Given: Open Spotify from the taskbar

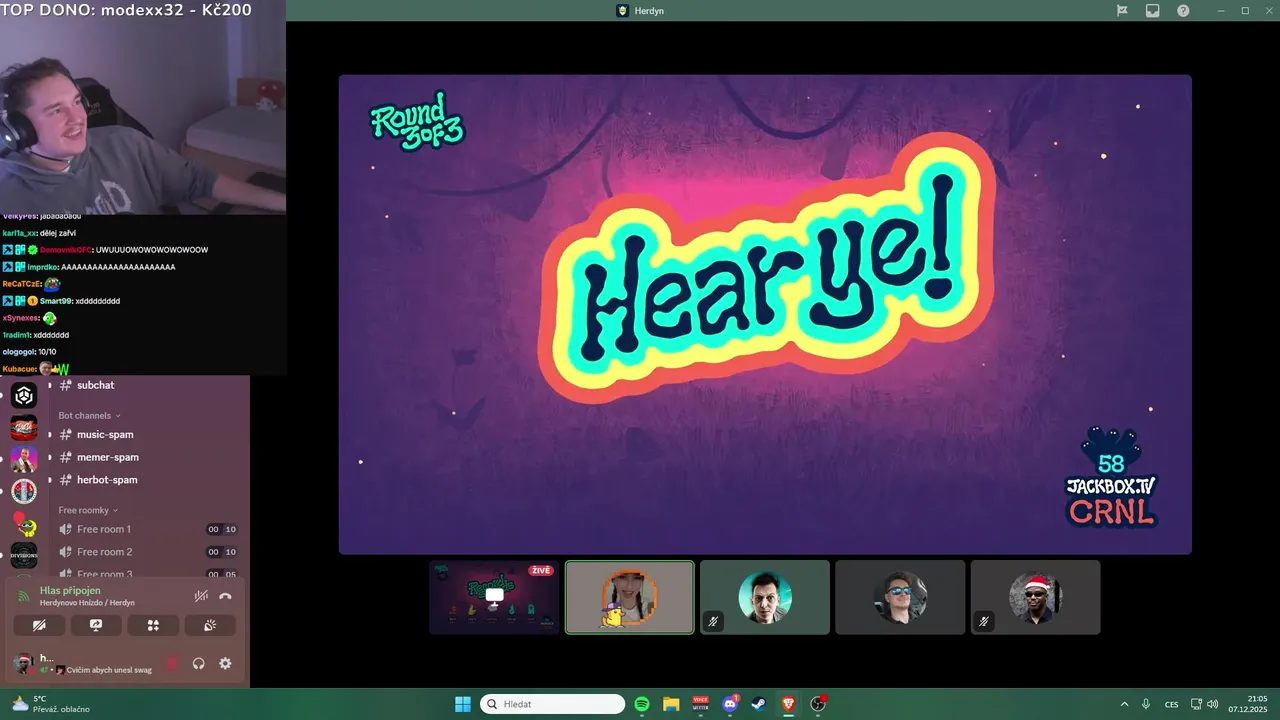Looking at the screenshot, I should (642, 704).
